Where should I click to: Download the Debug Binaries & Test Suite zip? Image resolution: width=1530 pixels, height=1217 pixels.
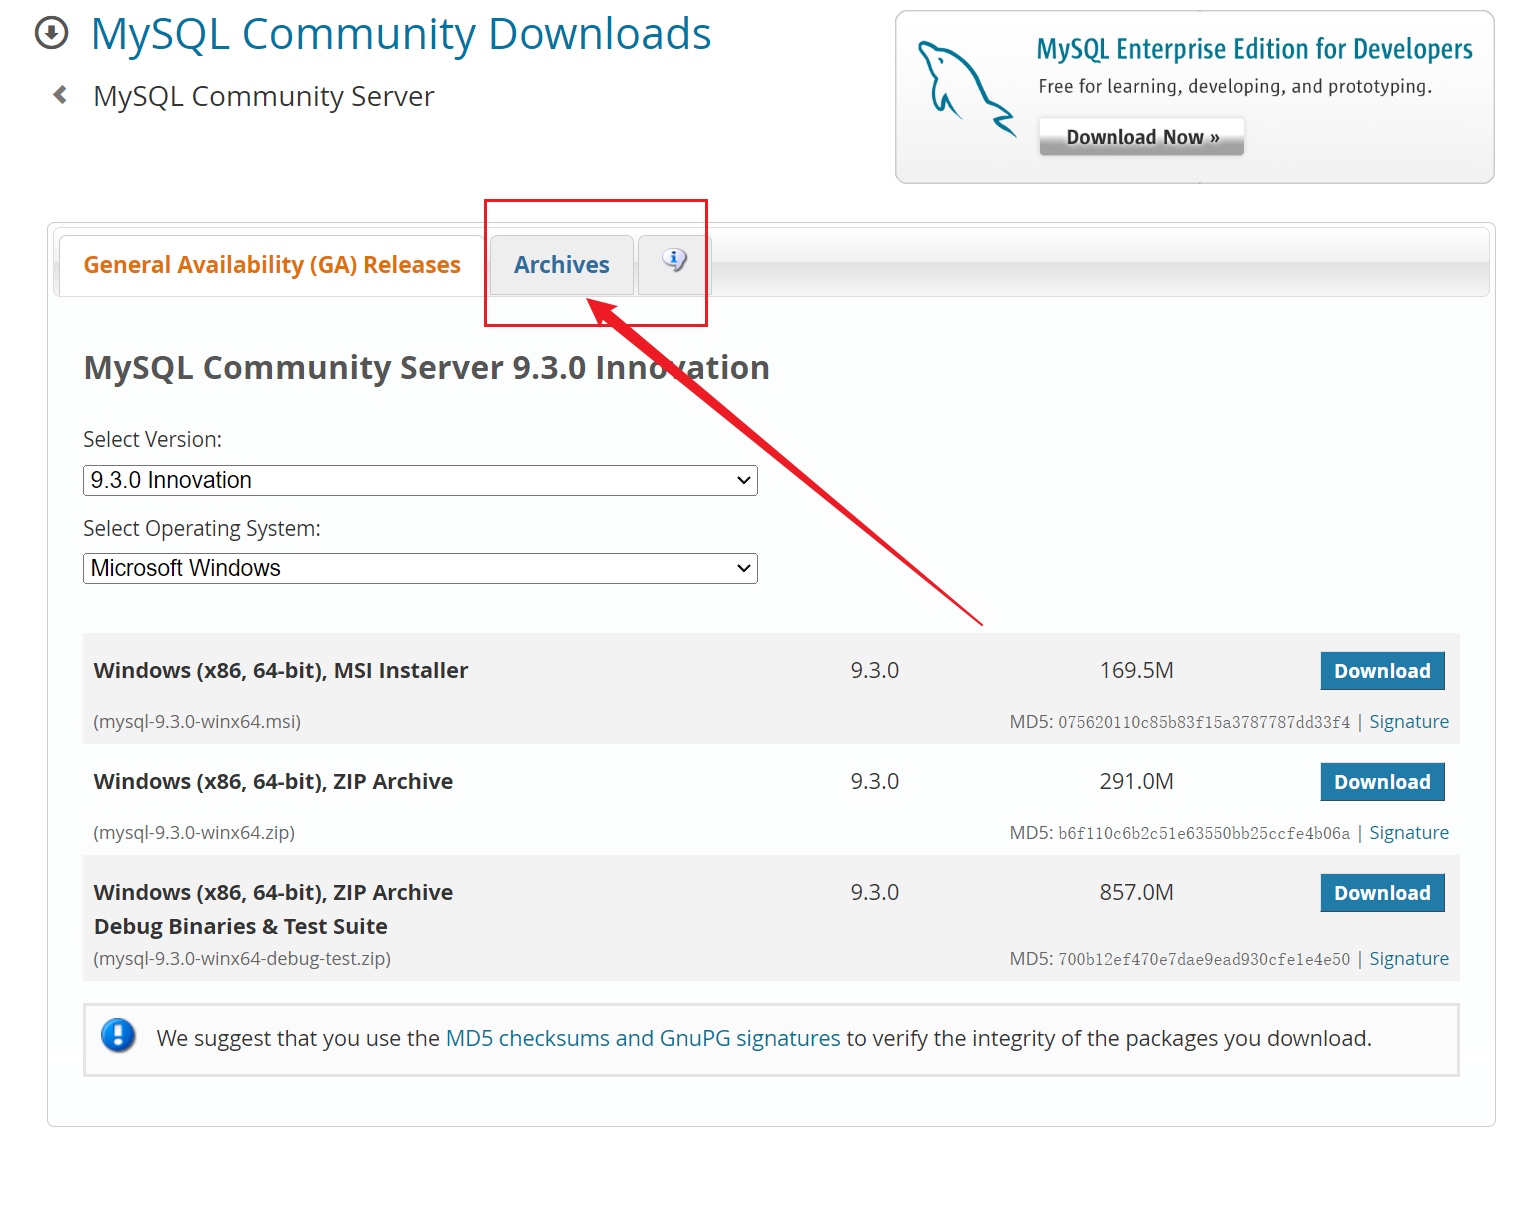coord(1382,893)
